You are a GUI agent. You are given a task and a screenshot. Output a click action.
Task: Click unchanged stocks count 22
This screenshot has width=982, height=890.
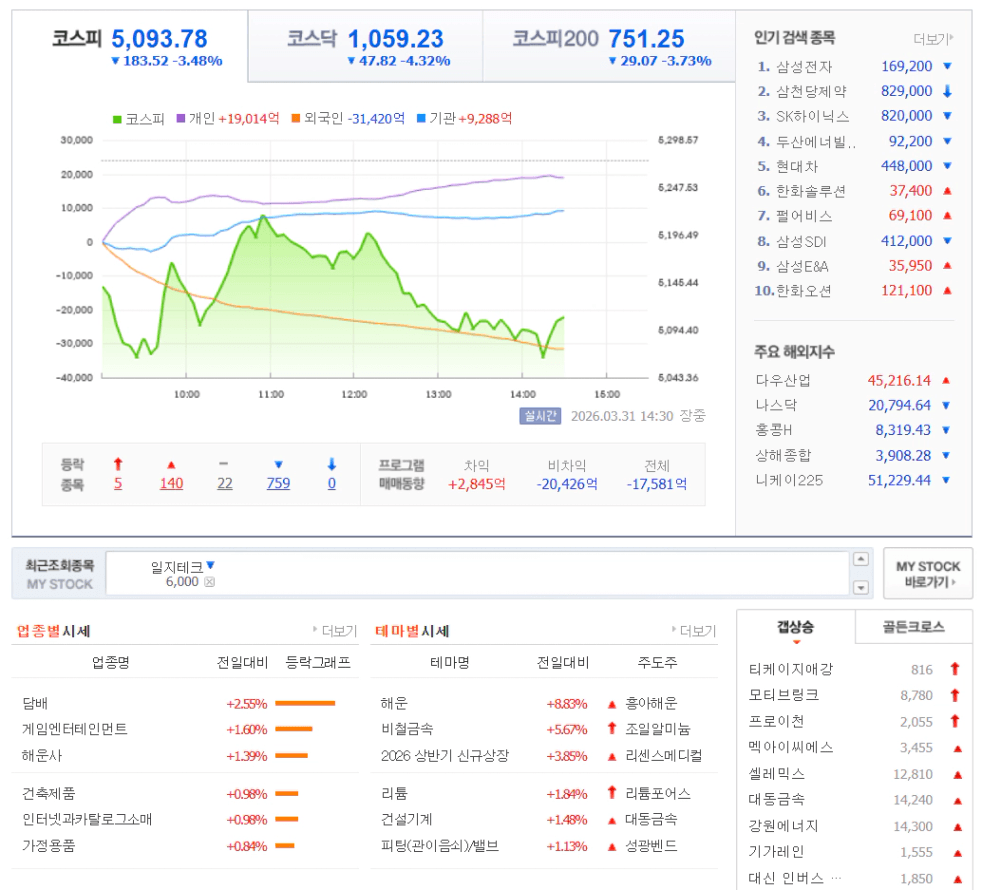[225, 484]
